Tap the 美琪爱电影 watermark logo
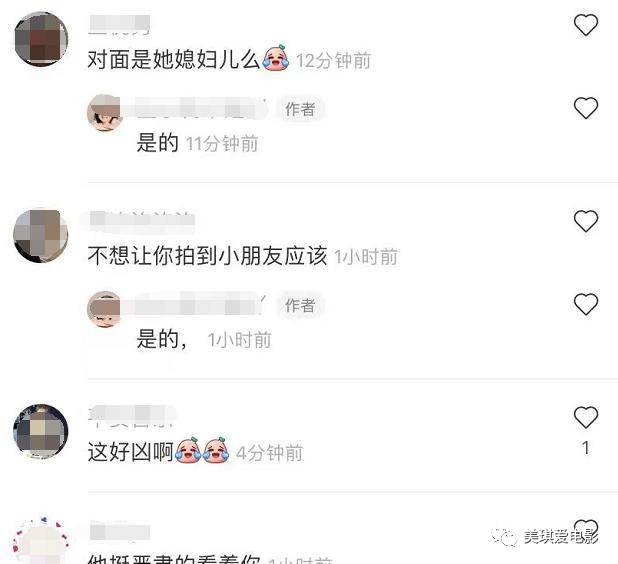618x564 pixels. [x=545, y=537]
